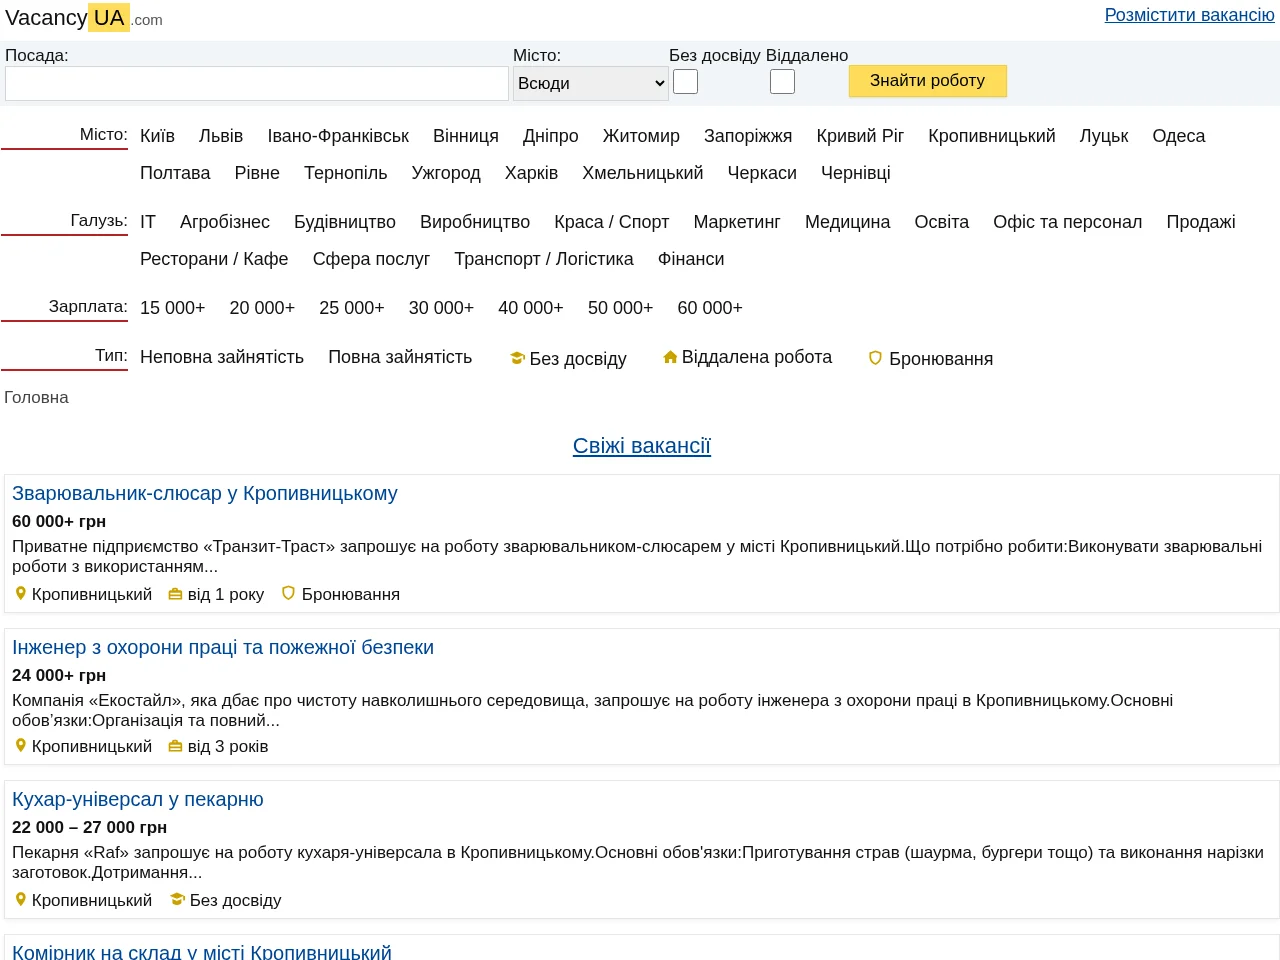This screenshot has height=960, width=1280.
Task: Click the shield icon in the Зварювальник-слюсар listing
Action: [x=288, y=593]
